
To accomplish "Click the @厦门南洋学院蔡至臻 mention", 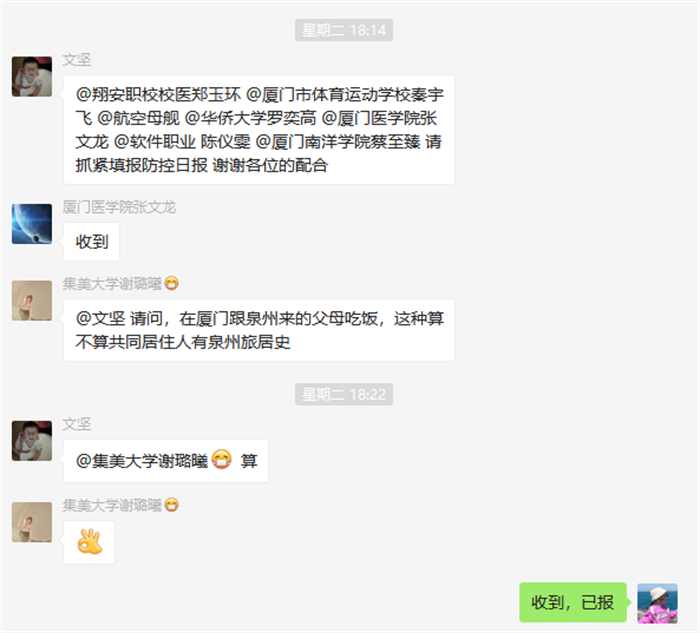I will (338, 142).
